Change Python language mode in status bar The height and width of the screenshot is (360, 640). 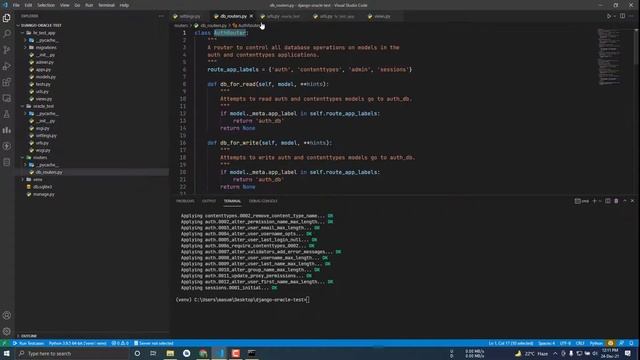point(596,343)
